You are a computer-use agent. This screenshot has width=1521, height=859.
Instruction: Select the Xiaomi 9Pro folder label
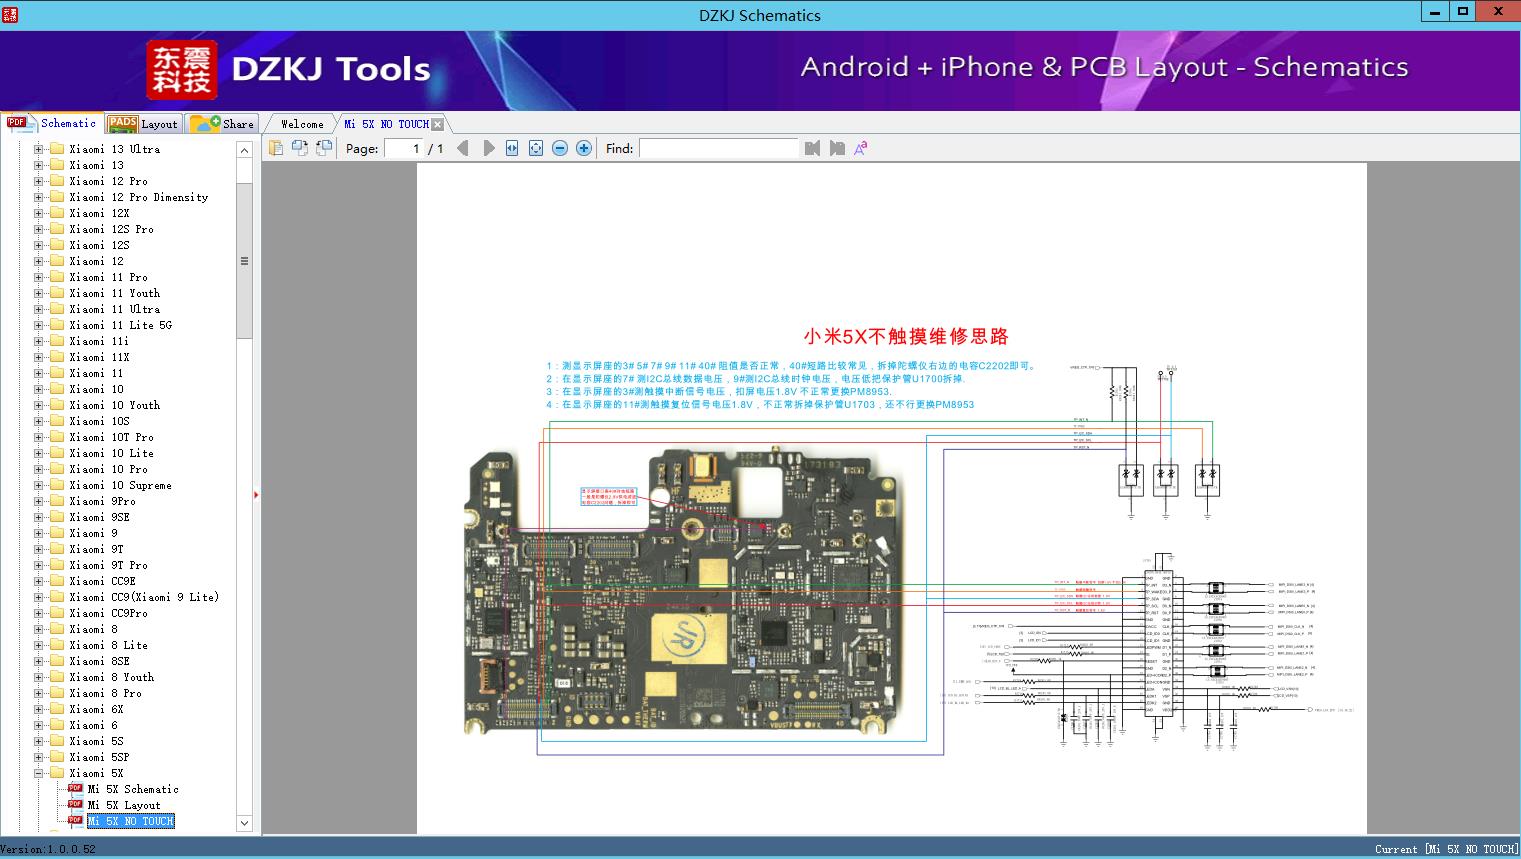[x=102, y=501]
